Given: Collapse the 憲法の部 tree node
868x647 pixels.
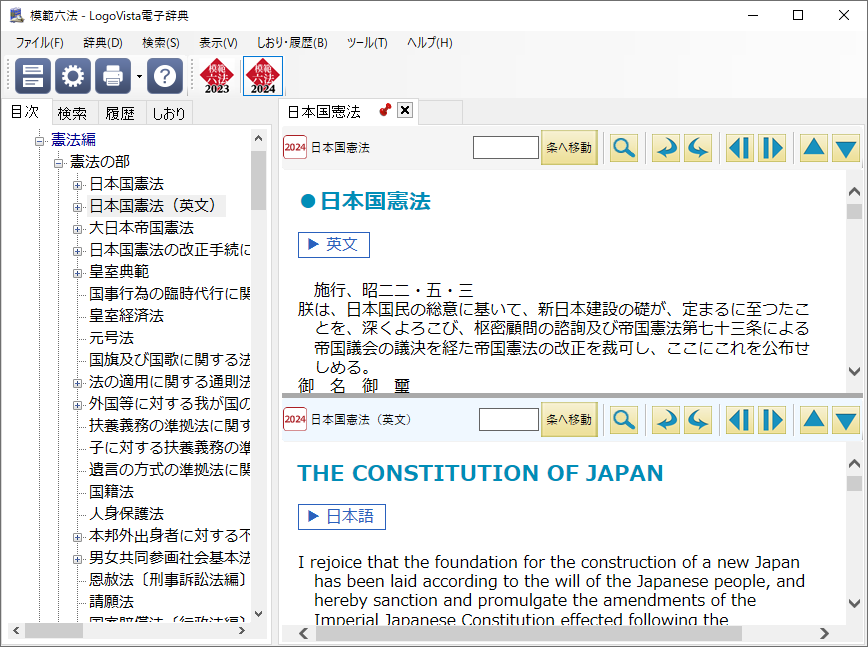Looking at the screenshot, I should (58, 163).
